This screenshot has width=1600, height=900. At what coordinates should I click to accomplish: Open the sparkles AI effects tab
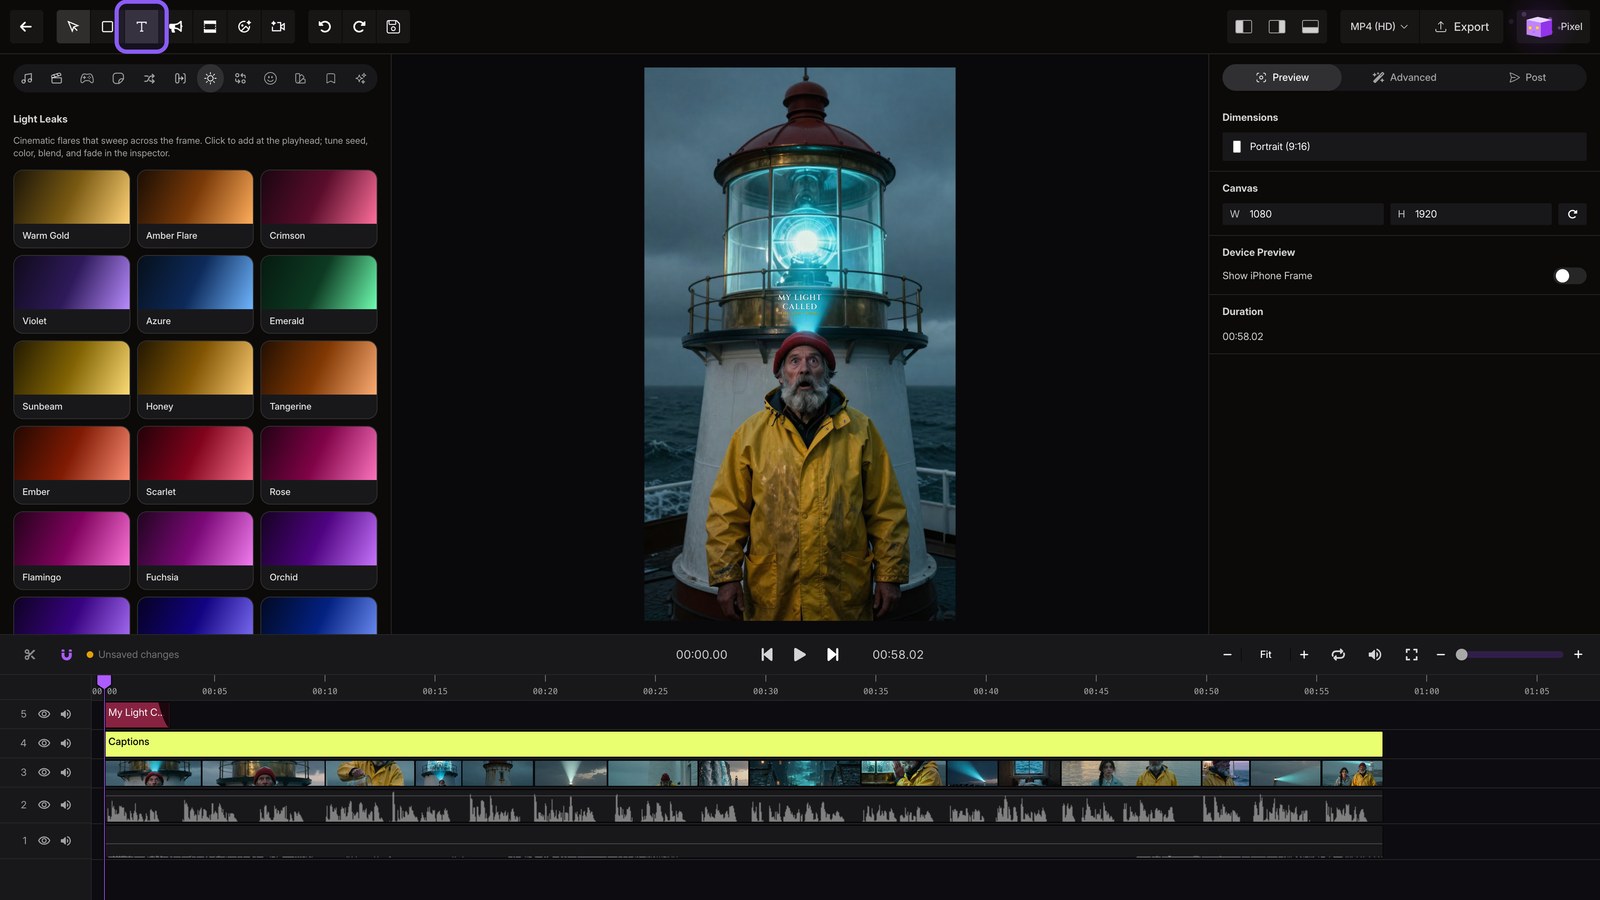[361, 78]
